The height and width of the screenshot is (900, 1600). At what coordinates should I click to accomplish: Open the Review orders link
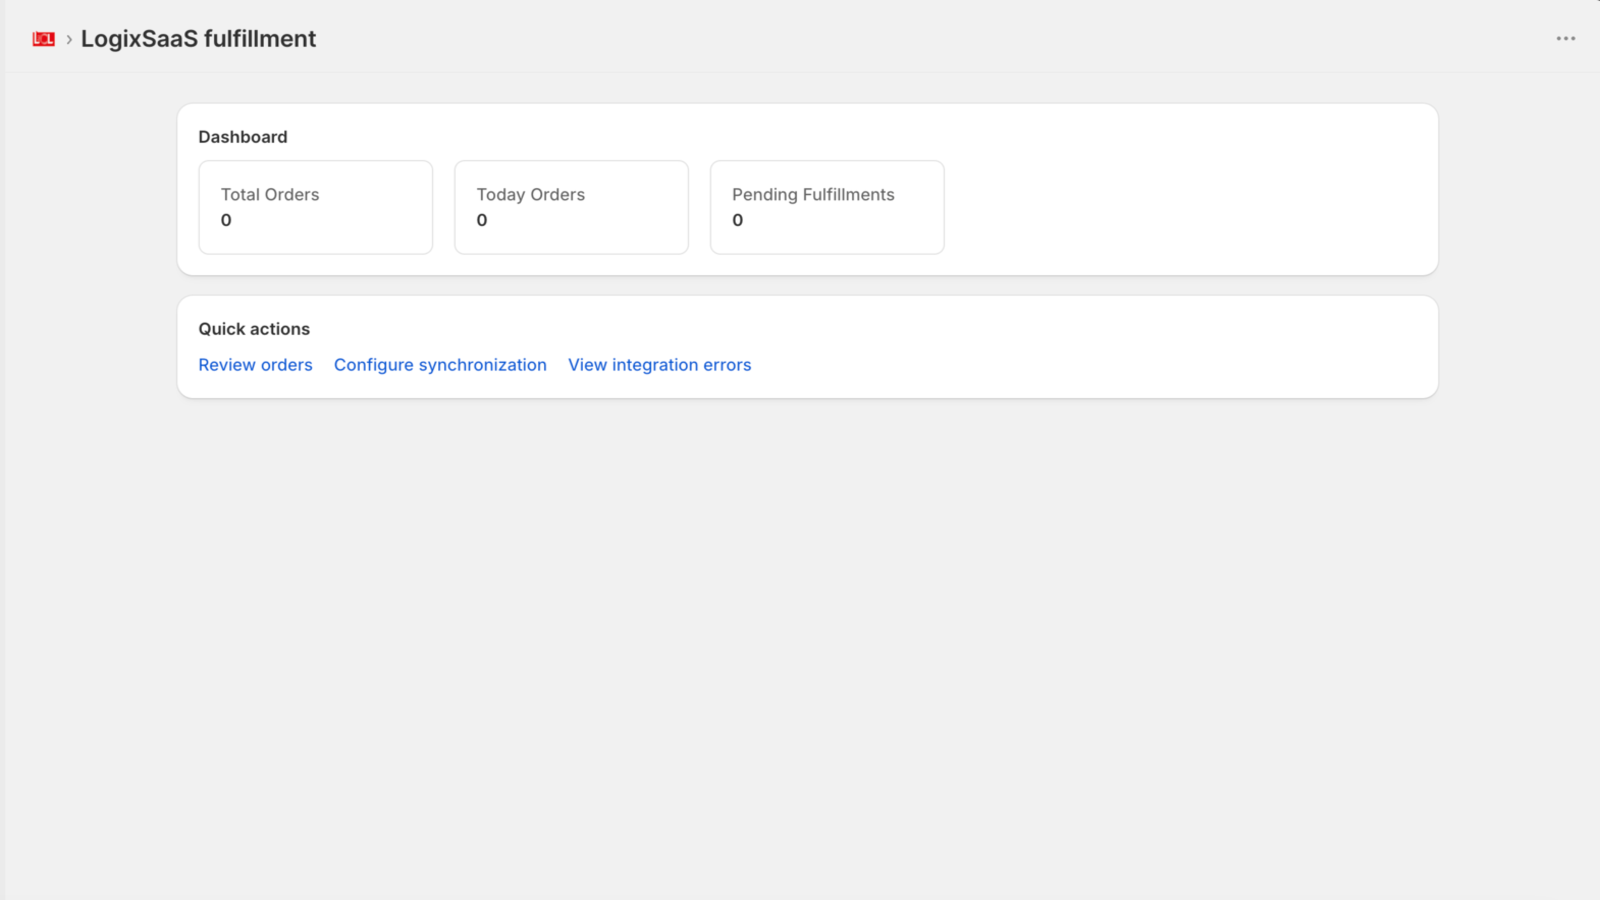pyautogui.click(x=255, y=365)
